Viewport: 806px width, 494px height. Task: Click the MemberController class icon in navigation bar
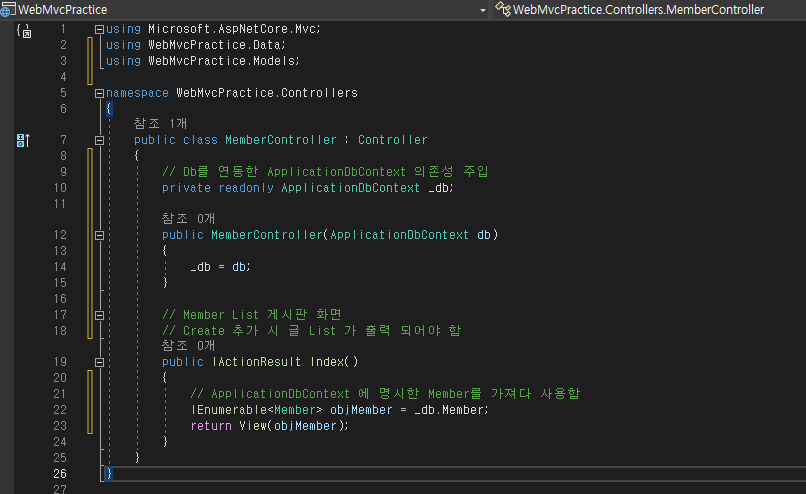point(503,9)
